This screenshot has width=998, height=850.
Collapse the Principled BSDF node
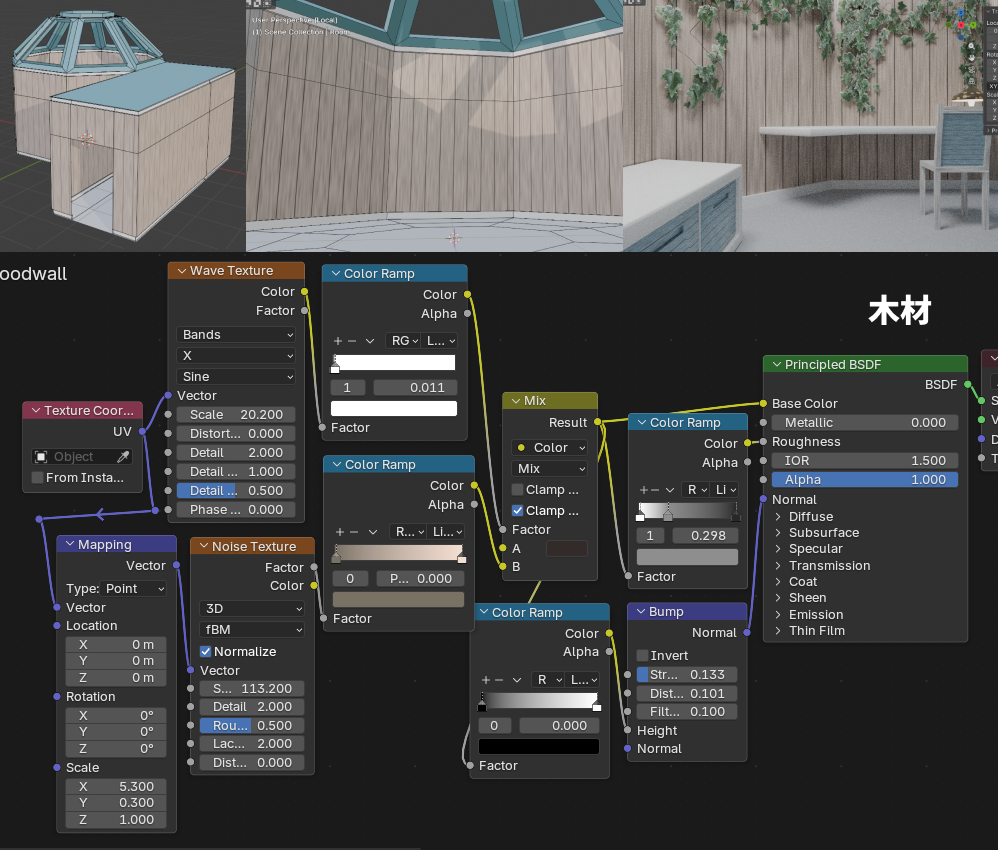[775, 365]
